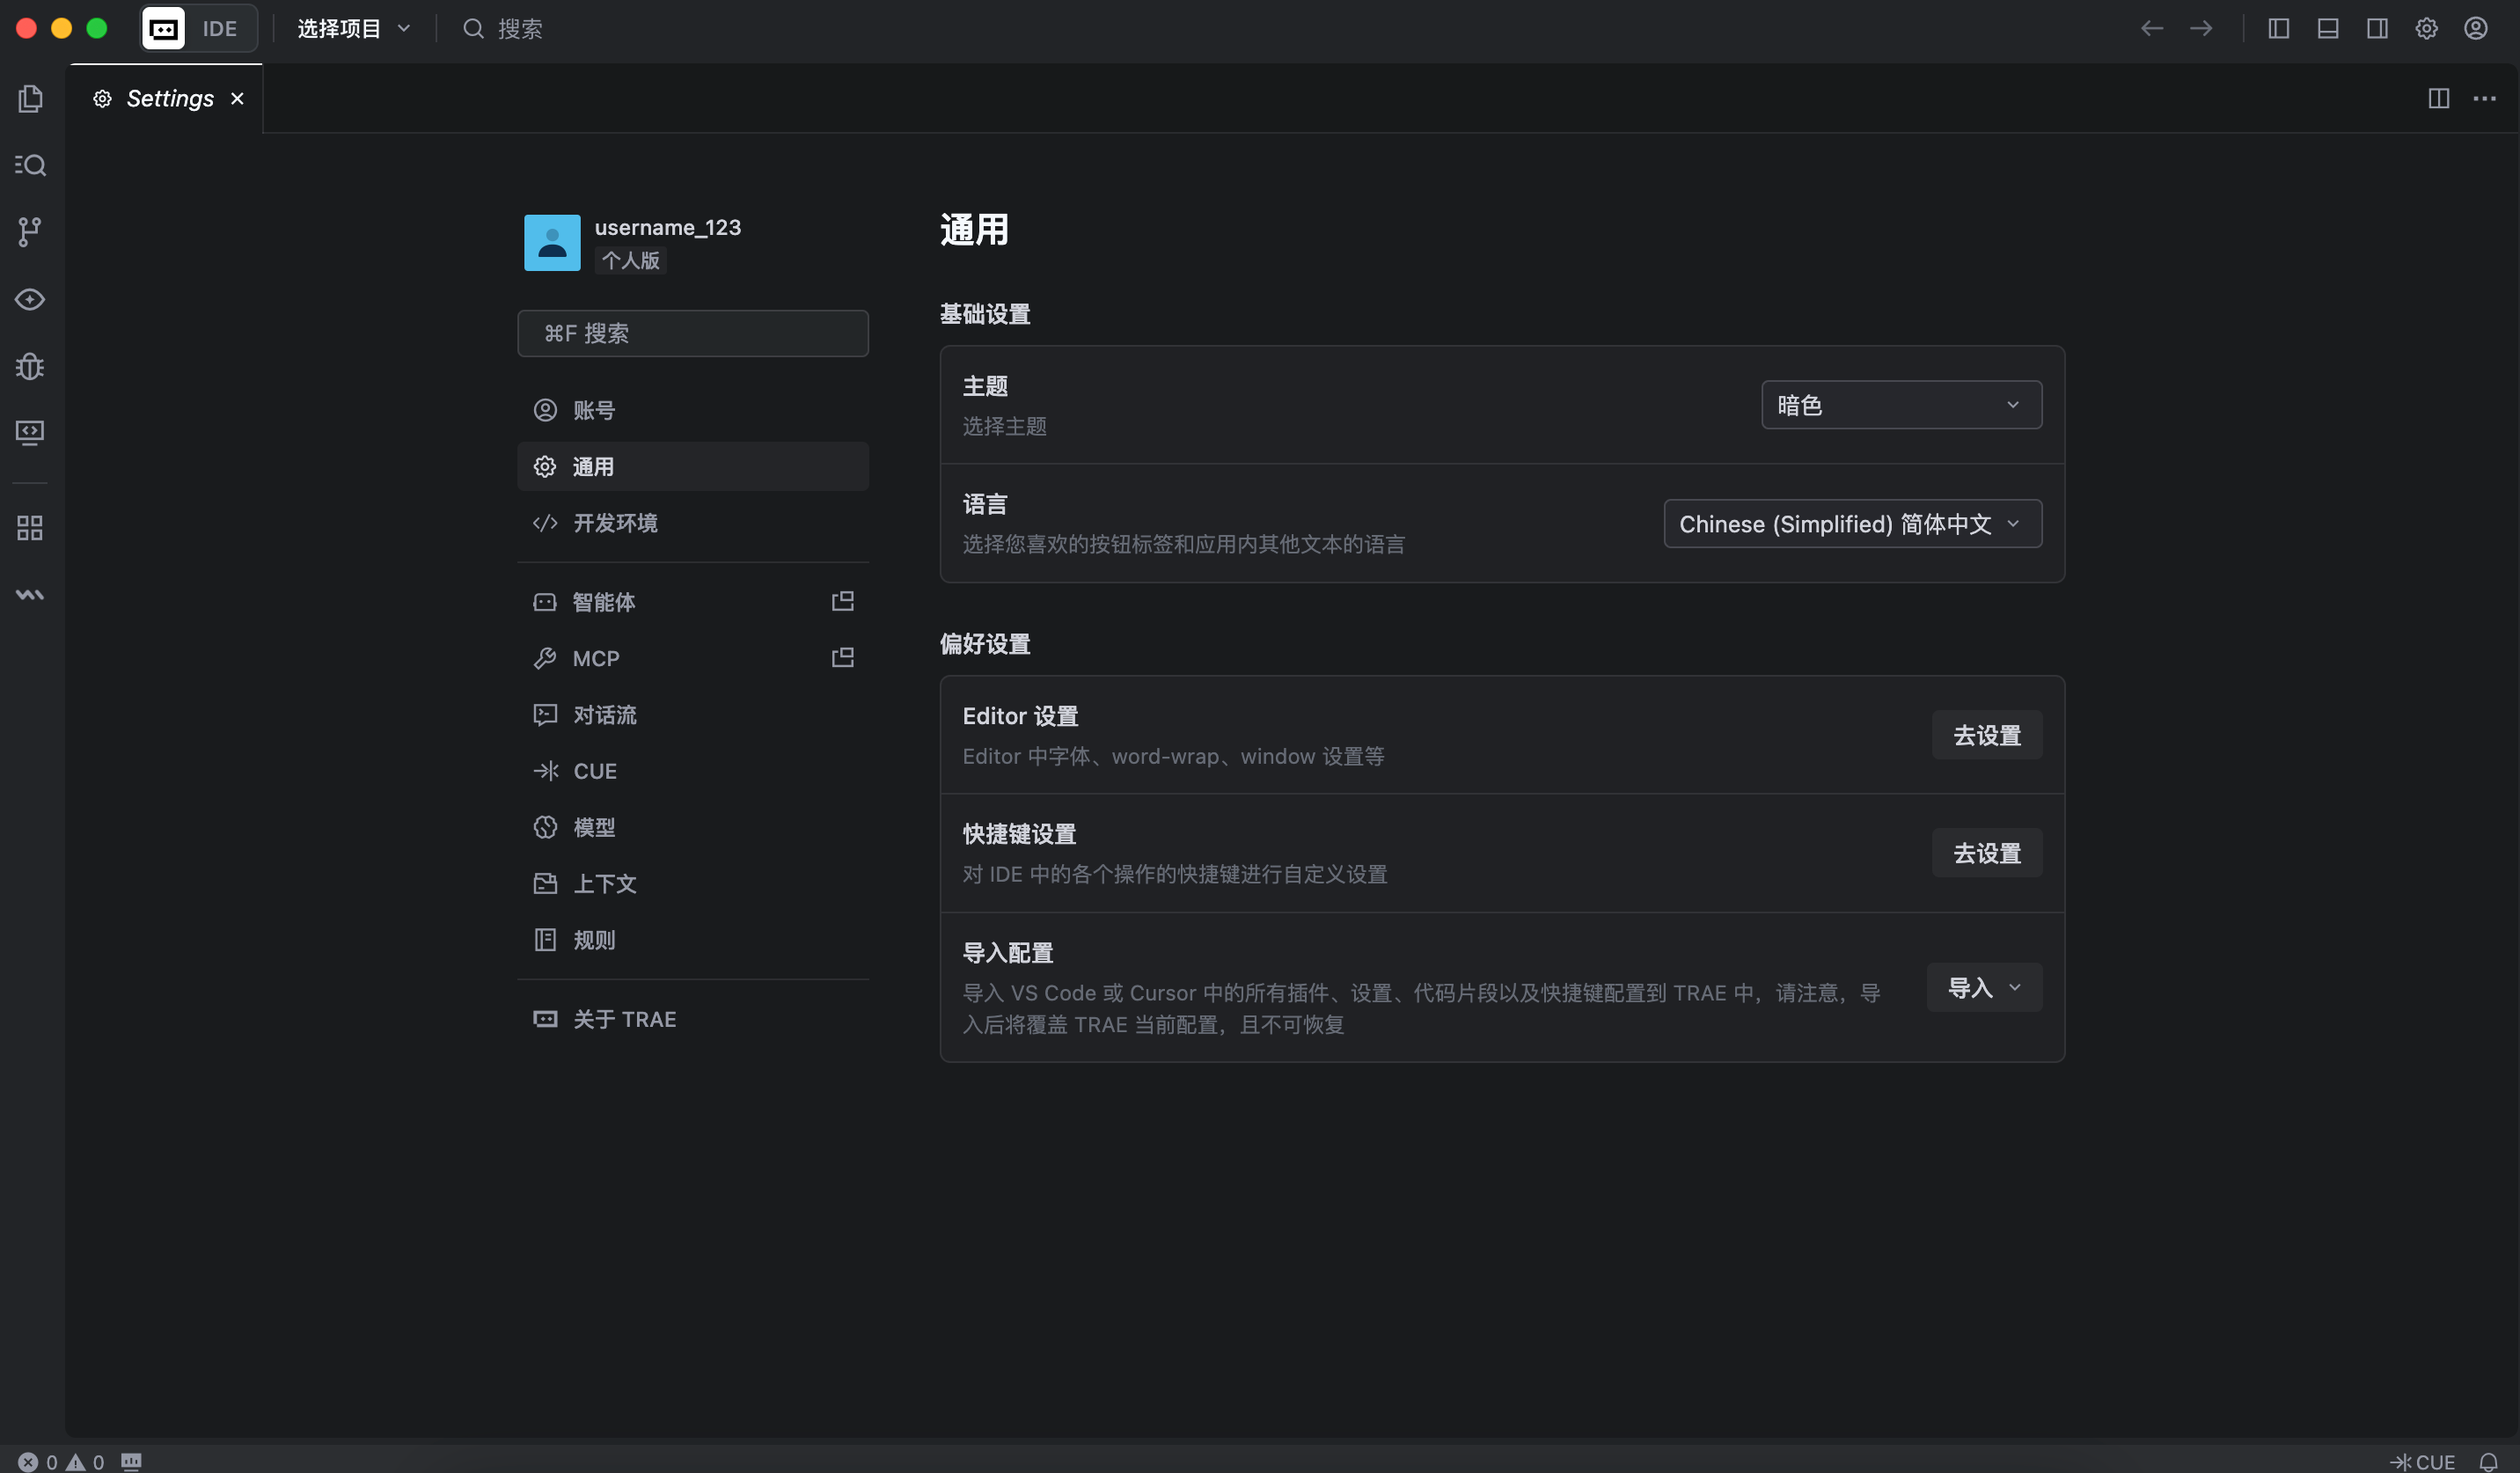Open the 主题 theme dropdown showing 暗色
Viewport: 2520px width, 1473px height.
pyautogui.click(x=1899, y=405)
